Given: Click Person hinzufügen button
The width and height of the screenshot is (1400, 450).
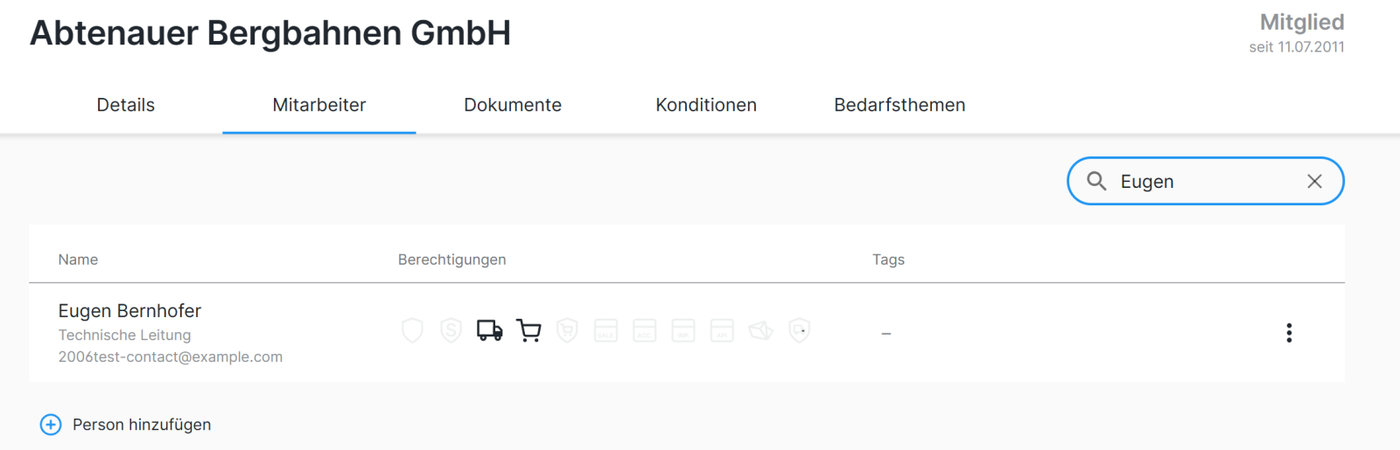Looking at the screenshot, I should click(x=126, y=425).
